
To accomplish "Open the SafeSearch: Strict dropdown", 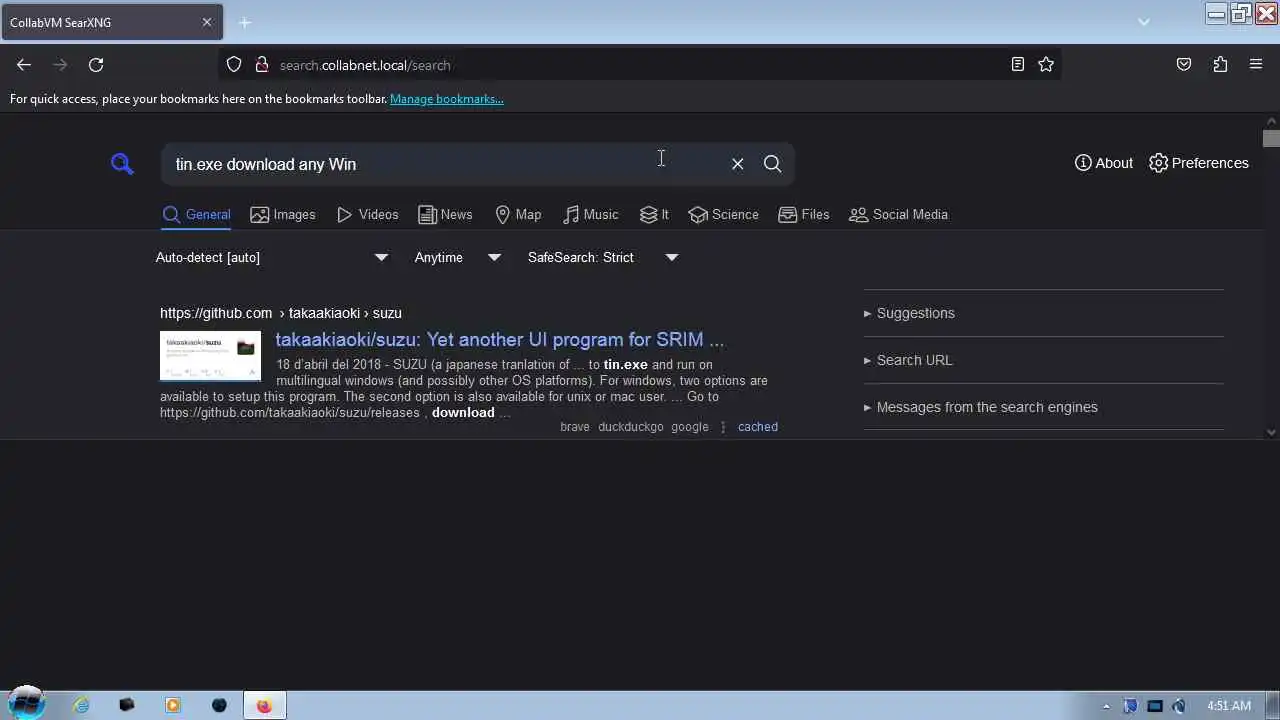I will [x=603, y=257].
